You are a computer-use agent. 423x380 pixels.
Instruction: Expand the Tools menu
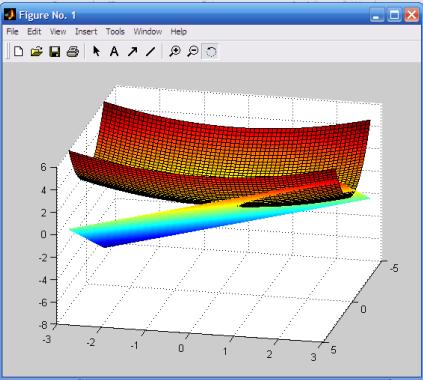point(115,32)
